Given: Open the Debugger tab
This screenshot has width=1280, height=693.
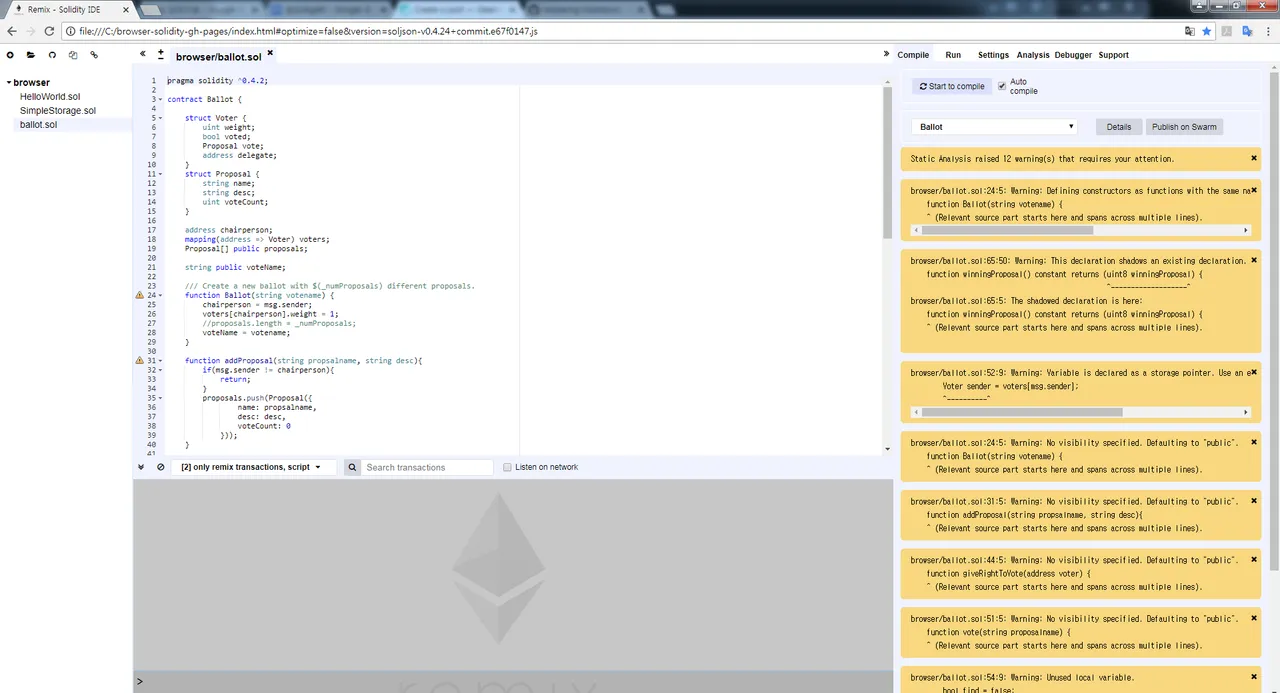Looking at the screenshot, I should (x=1073, y=55).
